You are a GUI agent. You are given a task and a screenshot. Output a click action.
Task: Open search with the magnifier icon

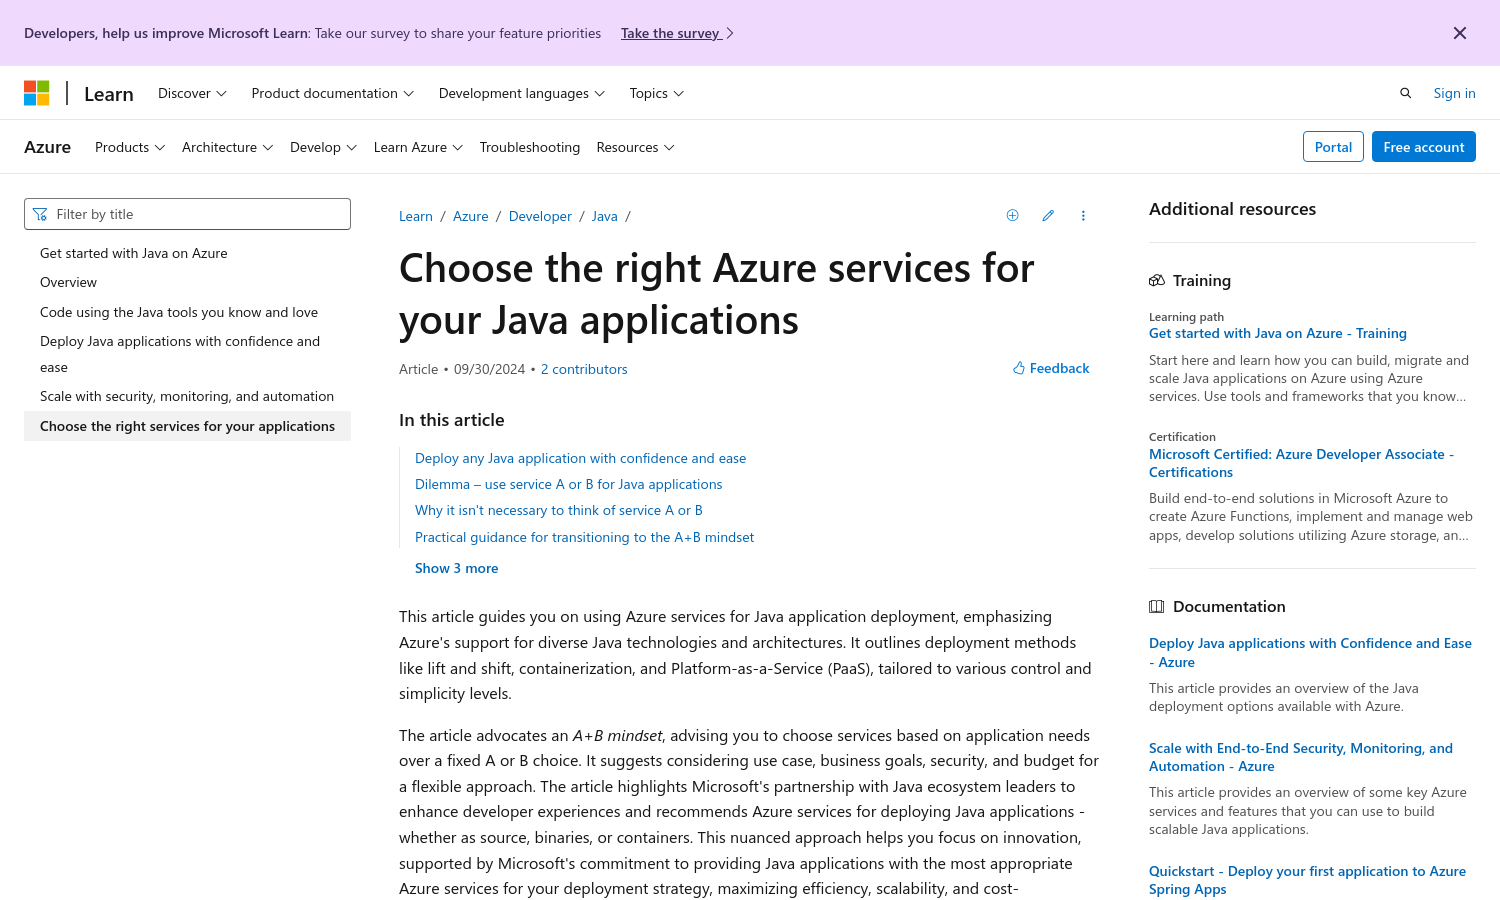(x=1405, y=93)
